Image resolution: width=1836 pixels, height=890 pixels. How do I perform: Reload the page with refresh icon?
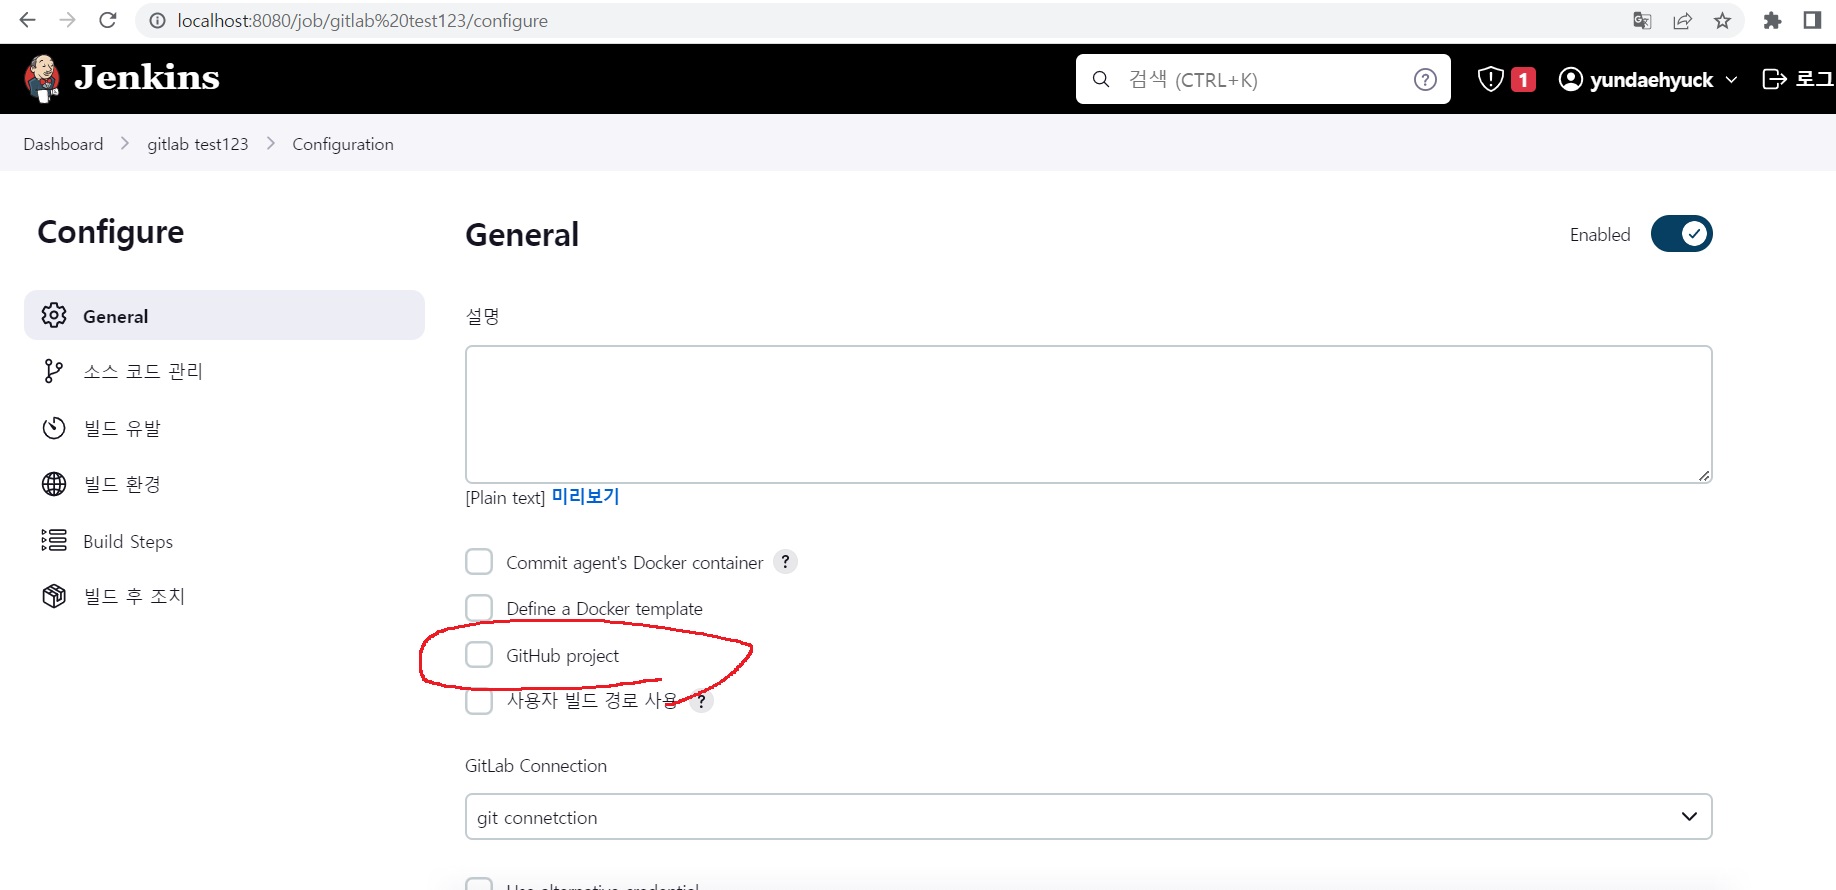coord(108,20)
